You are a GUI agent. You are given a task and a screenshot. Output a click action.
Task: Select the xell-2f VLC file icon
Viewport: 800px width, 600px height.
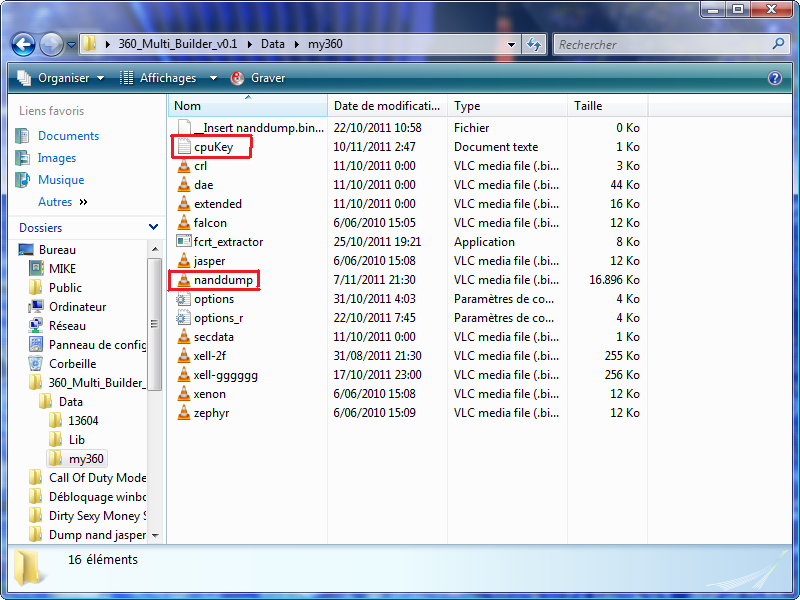[x=184, y=356]
